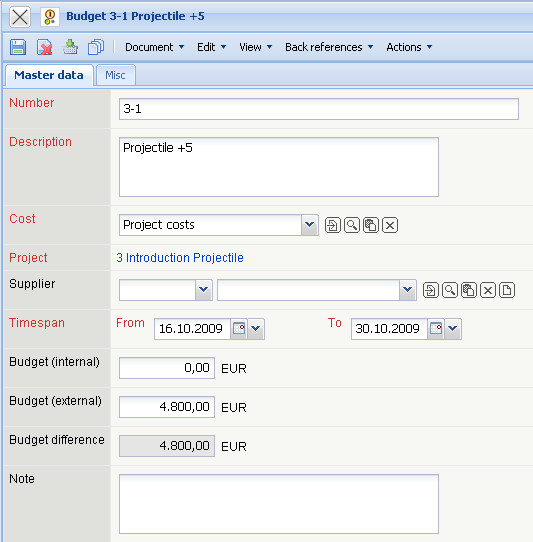Switch to the Misc tab
Image resolution: width=533 pixels, height=542 pixels.
[x=115, y=75]
